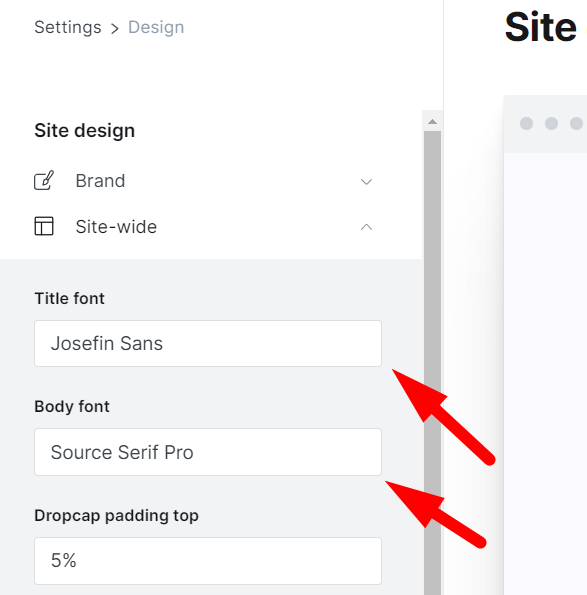The width and height of the screenshot is (587, 595).
Task: Click the Site design heading
Action: click(85, 131)
